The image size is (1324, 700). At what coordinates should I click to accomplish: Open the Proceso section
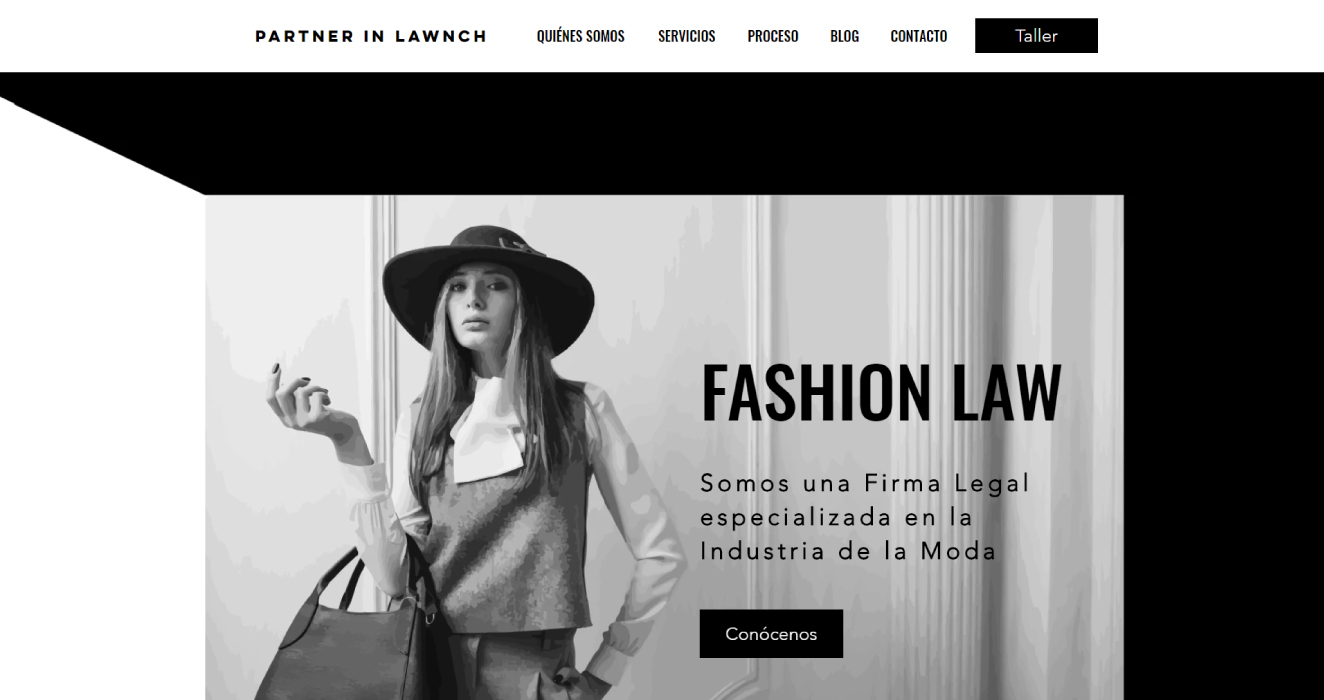click(x=773, y=36)
